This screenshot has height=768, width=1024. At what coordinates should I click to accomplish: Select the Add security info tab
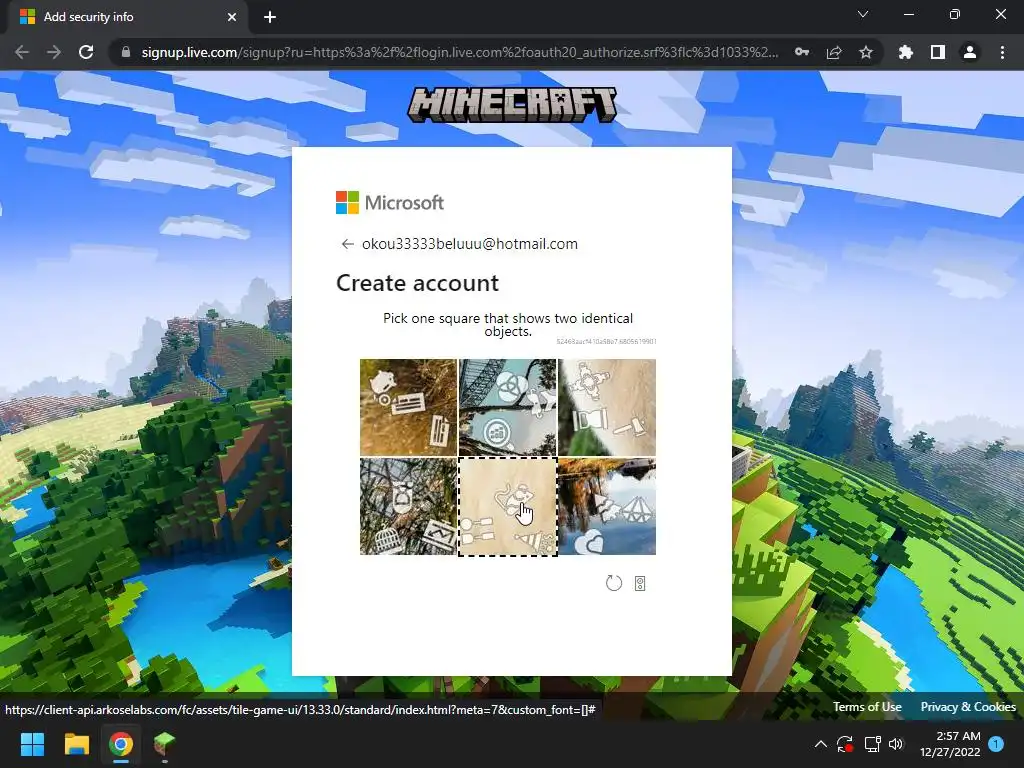[128, 17]
